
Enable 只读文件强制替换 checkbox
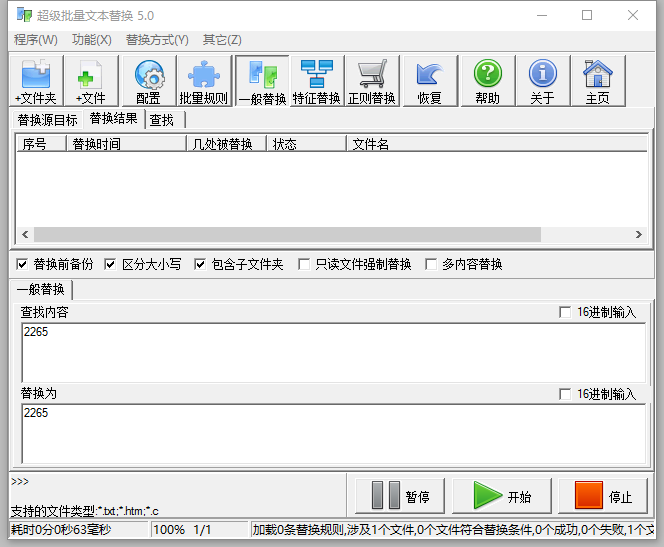tap(303, 265)
